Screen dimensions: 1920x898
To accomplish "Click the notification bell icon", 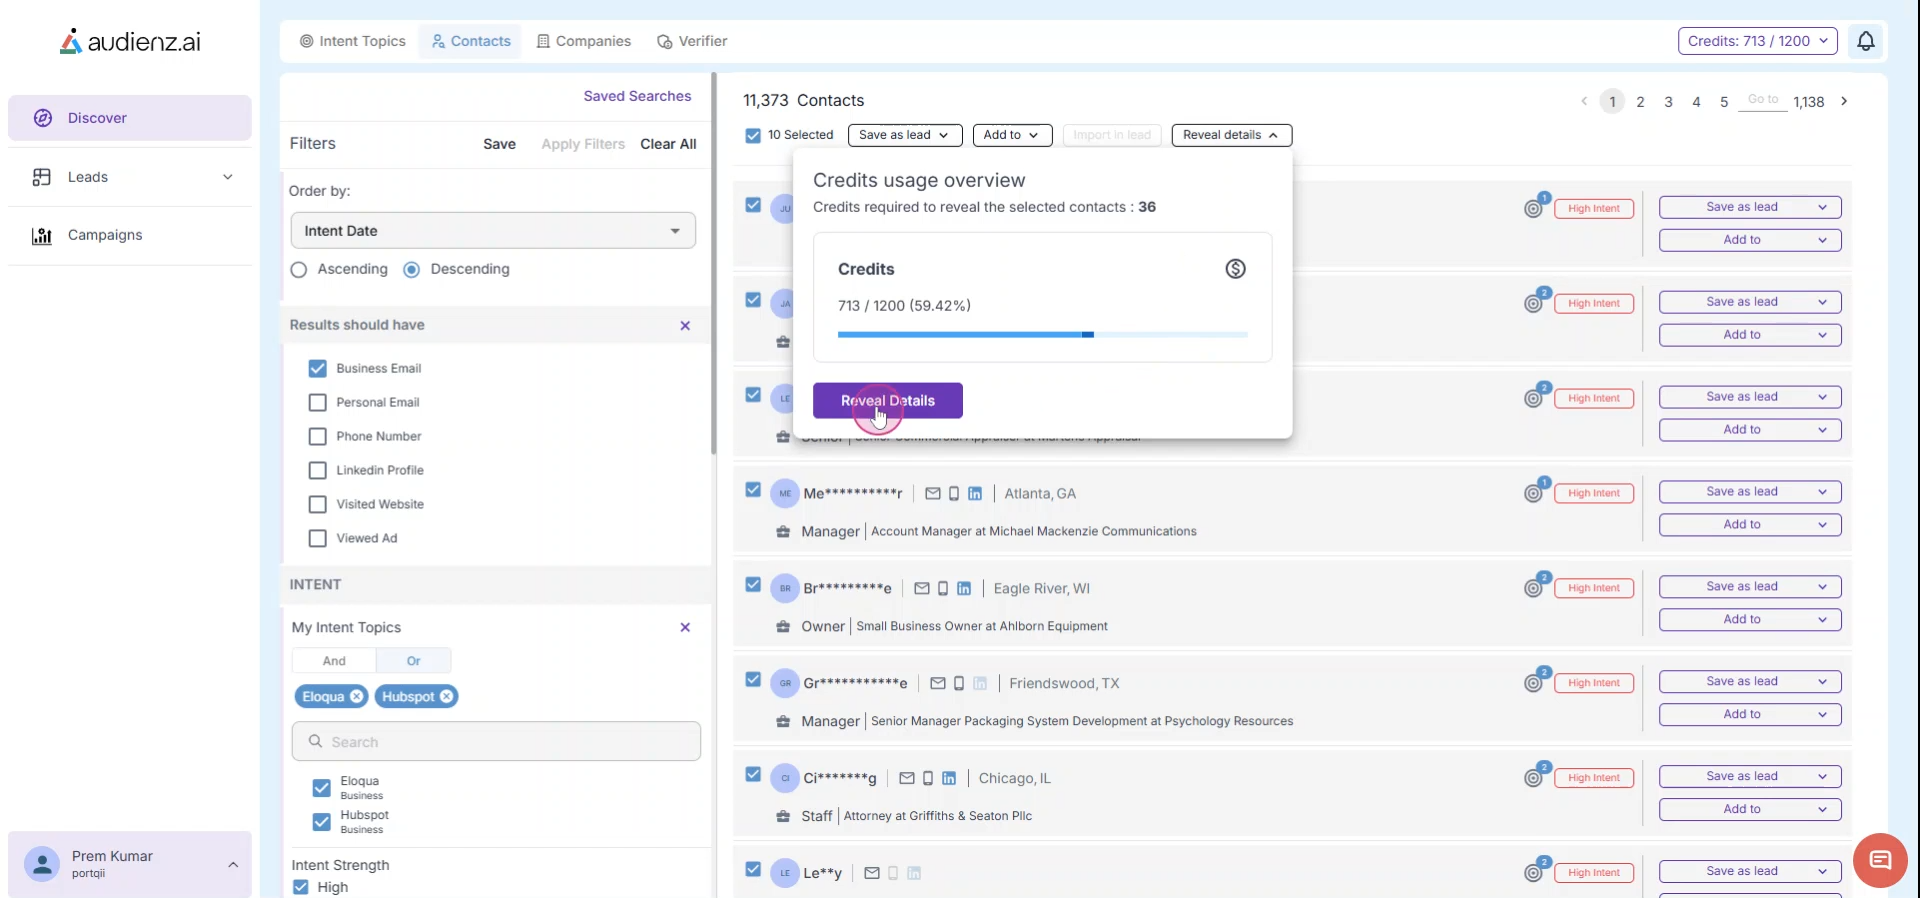I will [1865, 41].
